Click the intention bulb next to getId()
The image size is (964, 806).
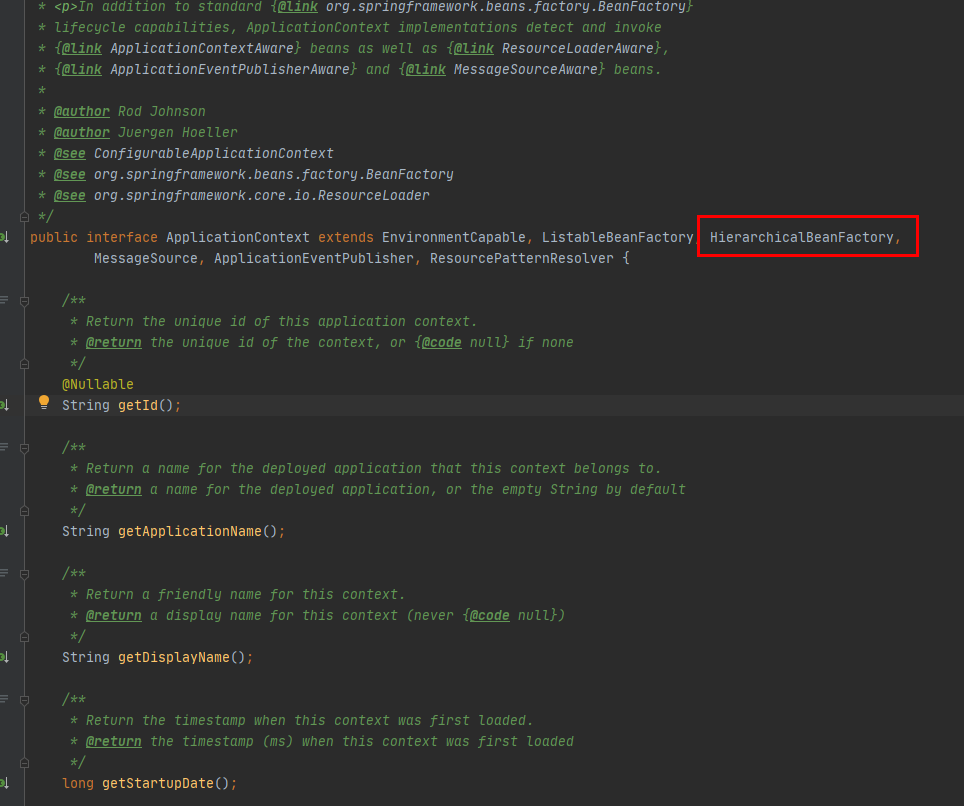(x=43, y=403)
